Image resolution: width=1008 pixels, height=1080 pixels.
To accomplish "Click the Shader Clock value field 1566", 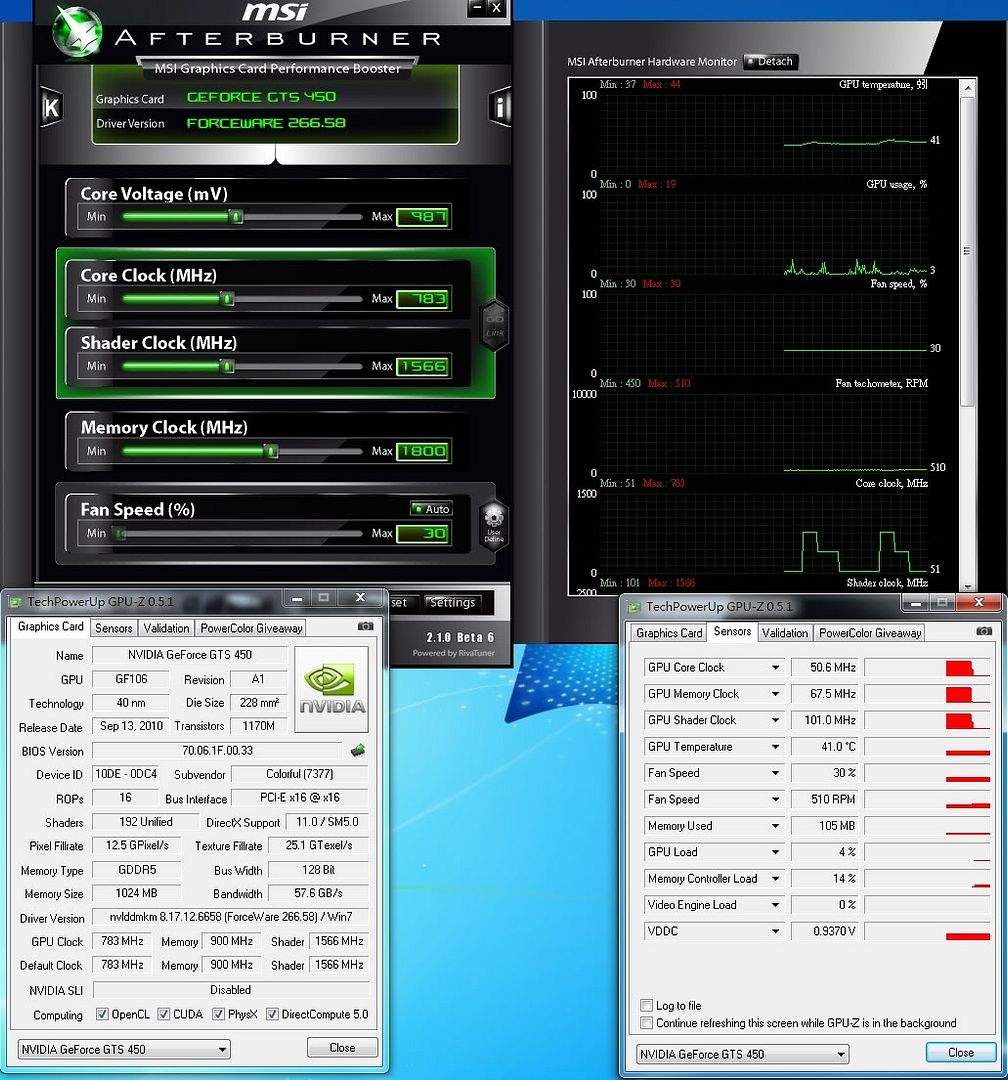I will pyautogui.click(x=424, y=366).
